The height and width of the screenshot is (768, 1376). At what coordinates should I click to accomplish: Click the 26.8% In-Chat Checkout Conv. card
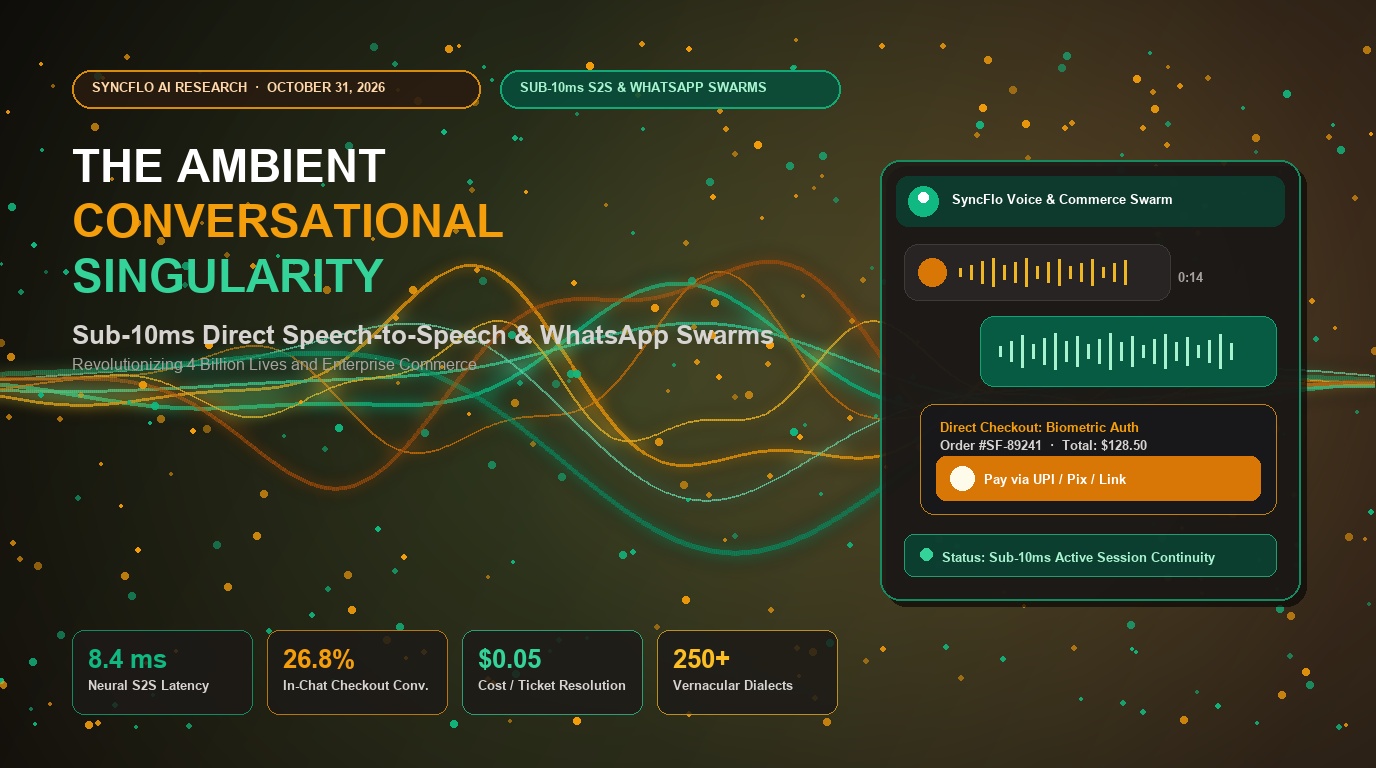[x=357, y=672]
